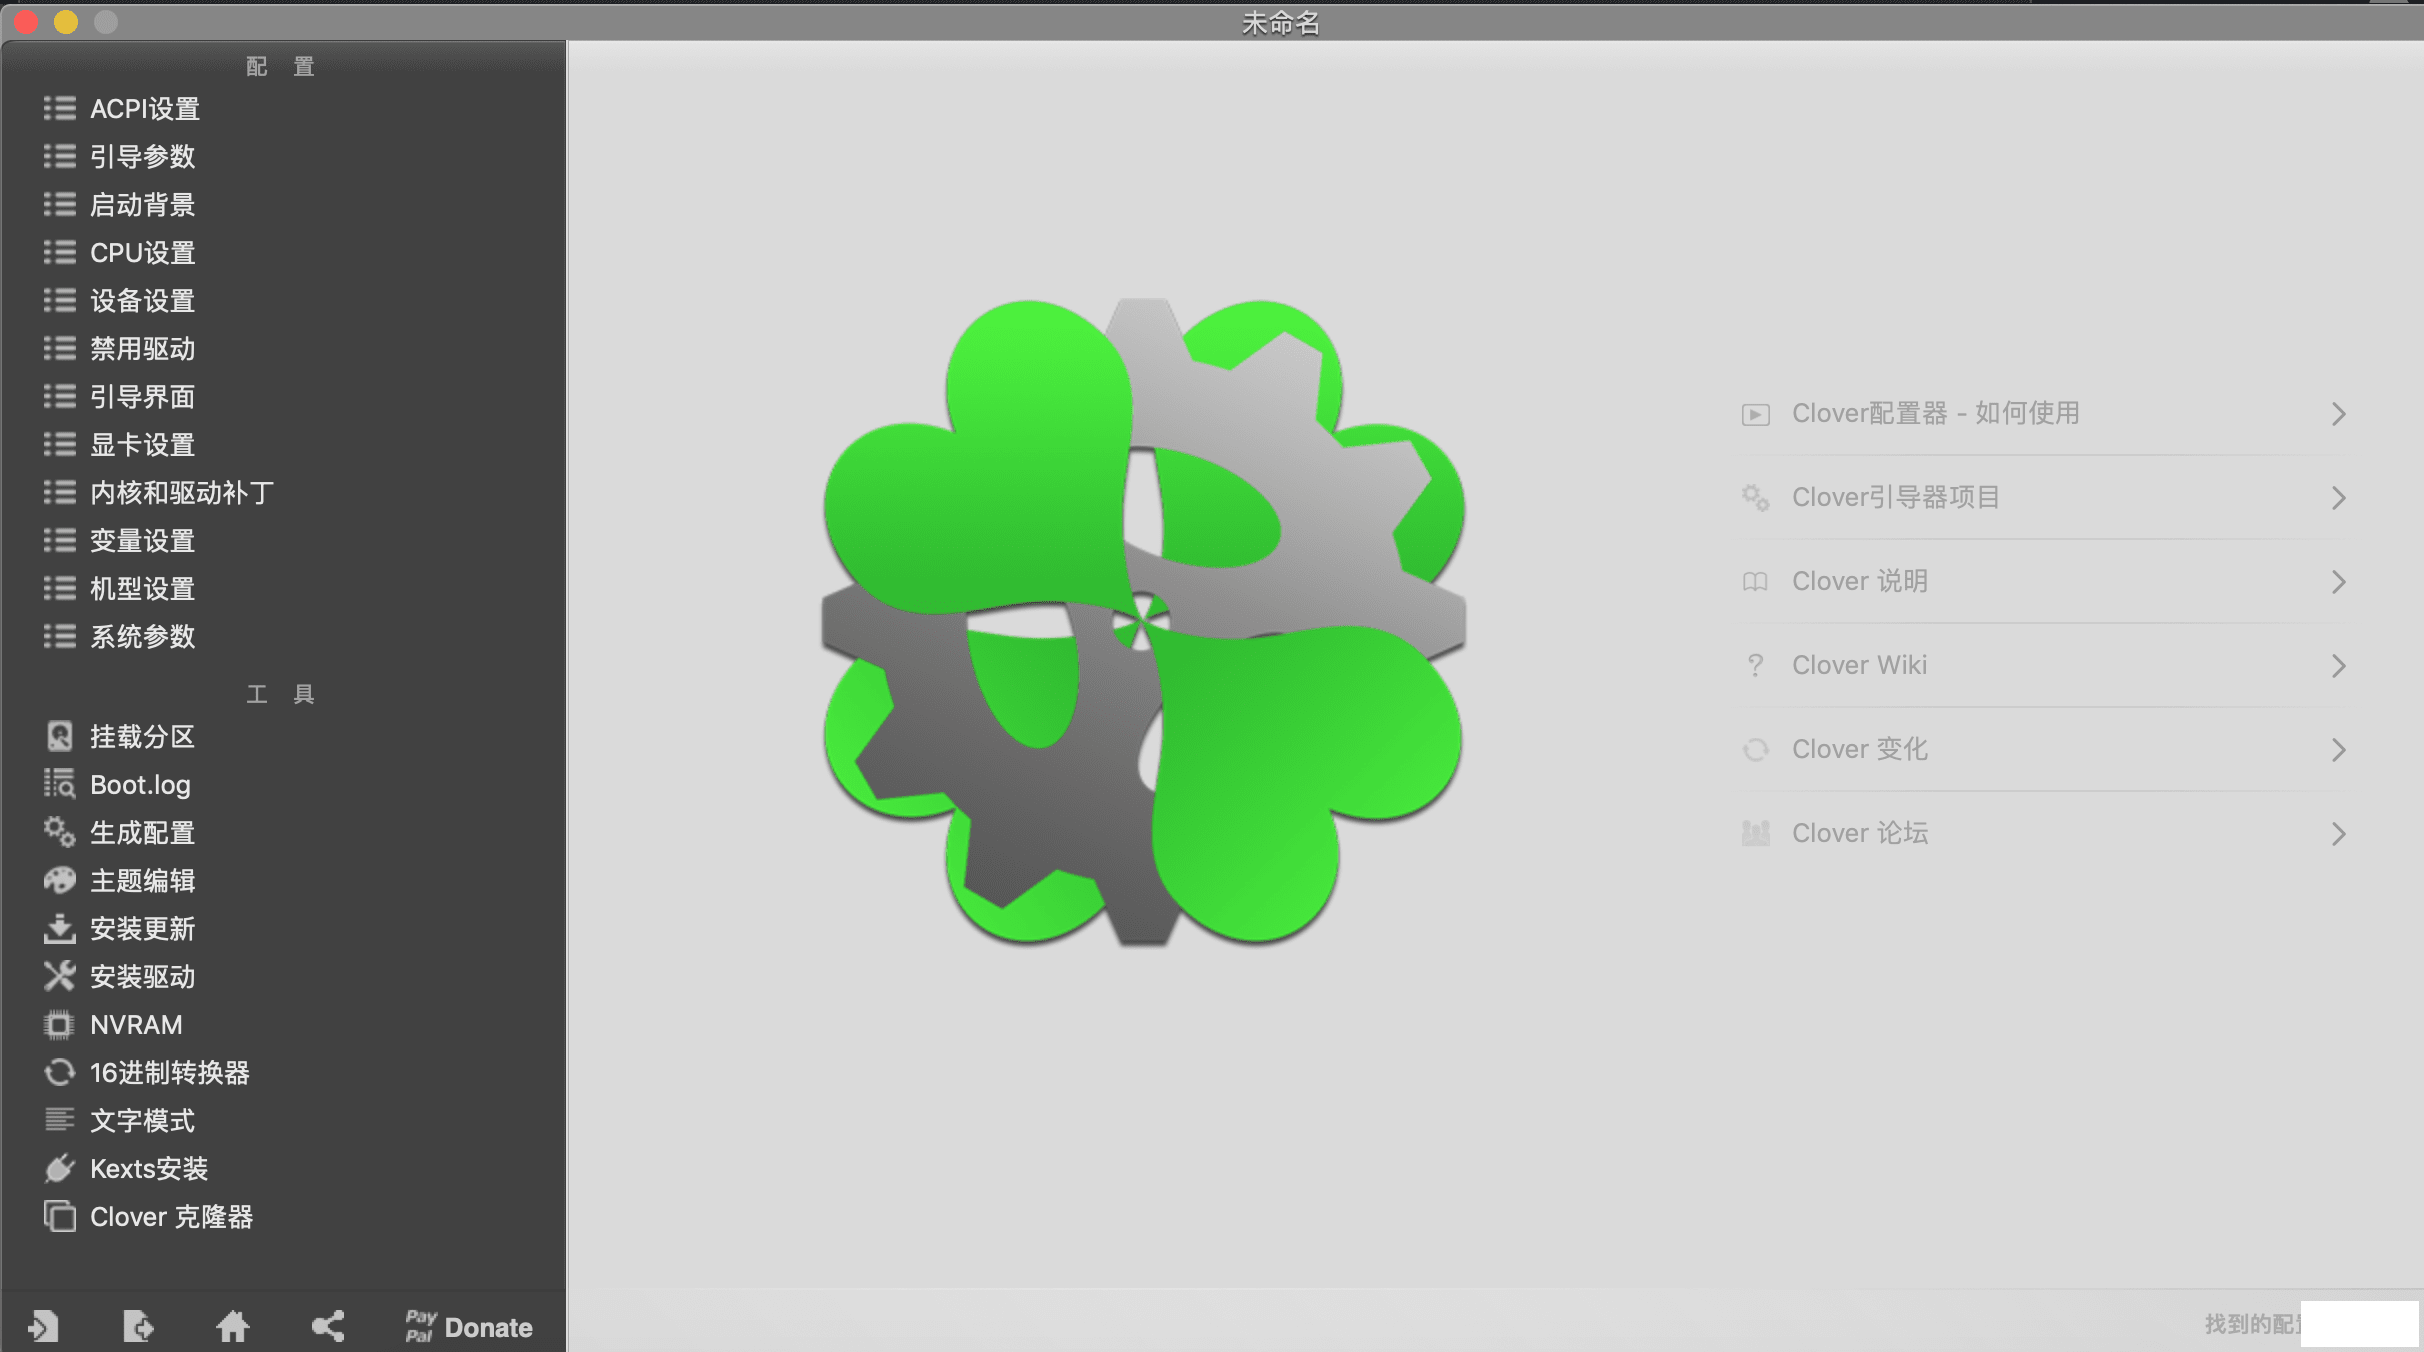Click the export configuration icon in bottom toolbar
This screenshot has height=1352, width=2424.
point(138,1327)
